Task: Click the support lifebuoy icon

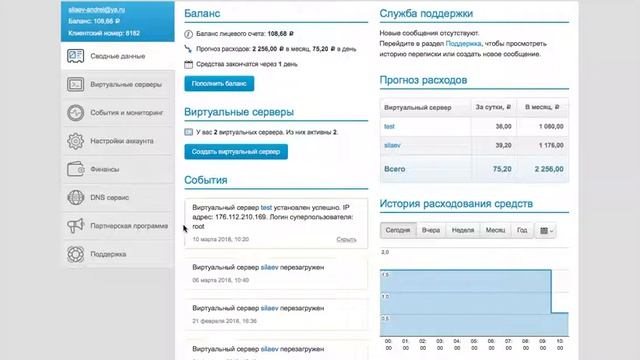Action: coord(76,254)
